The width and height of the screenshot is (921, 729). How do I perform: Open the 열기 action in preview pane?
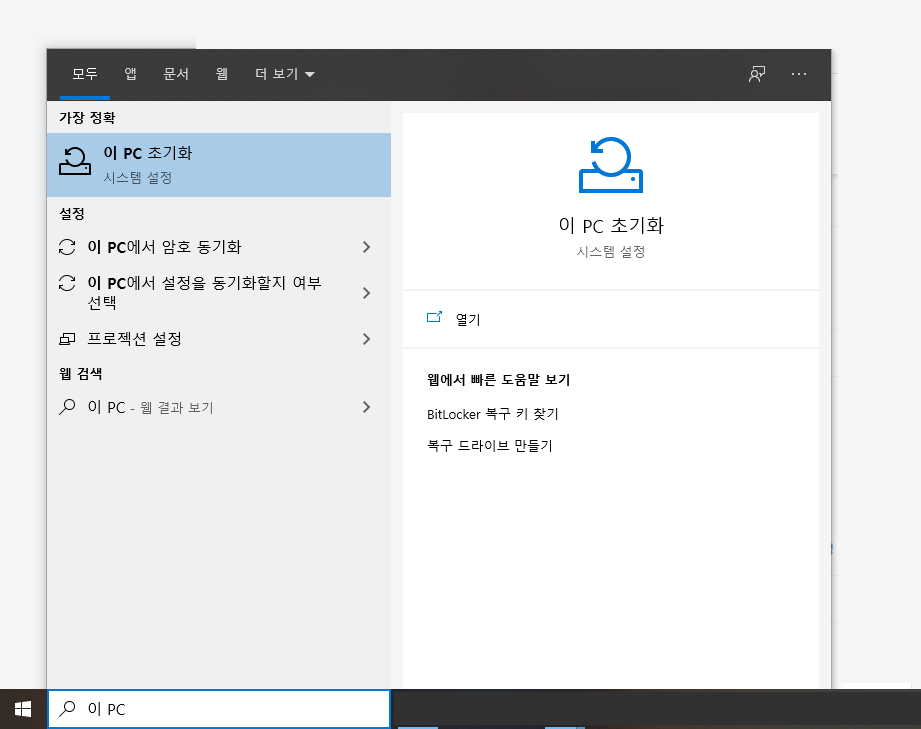[x=611, y=319]
